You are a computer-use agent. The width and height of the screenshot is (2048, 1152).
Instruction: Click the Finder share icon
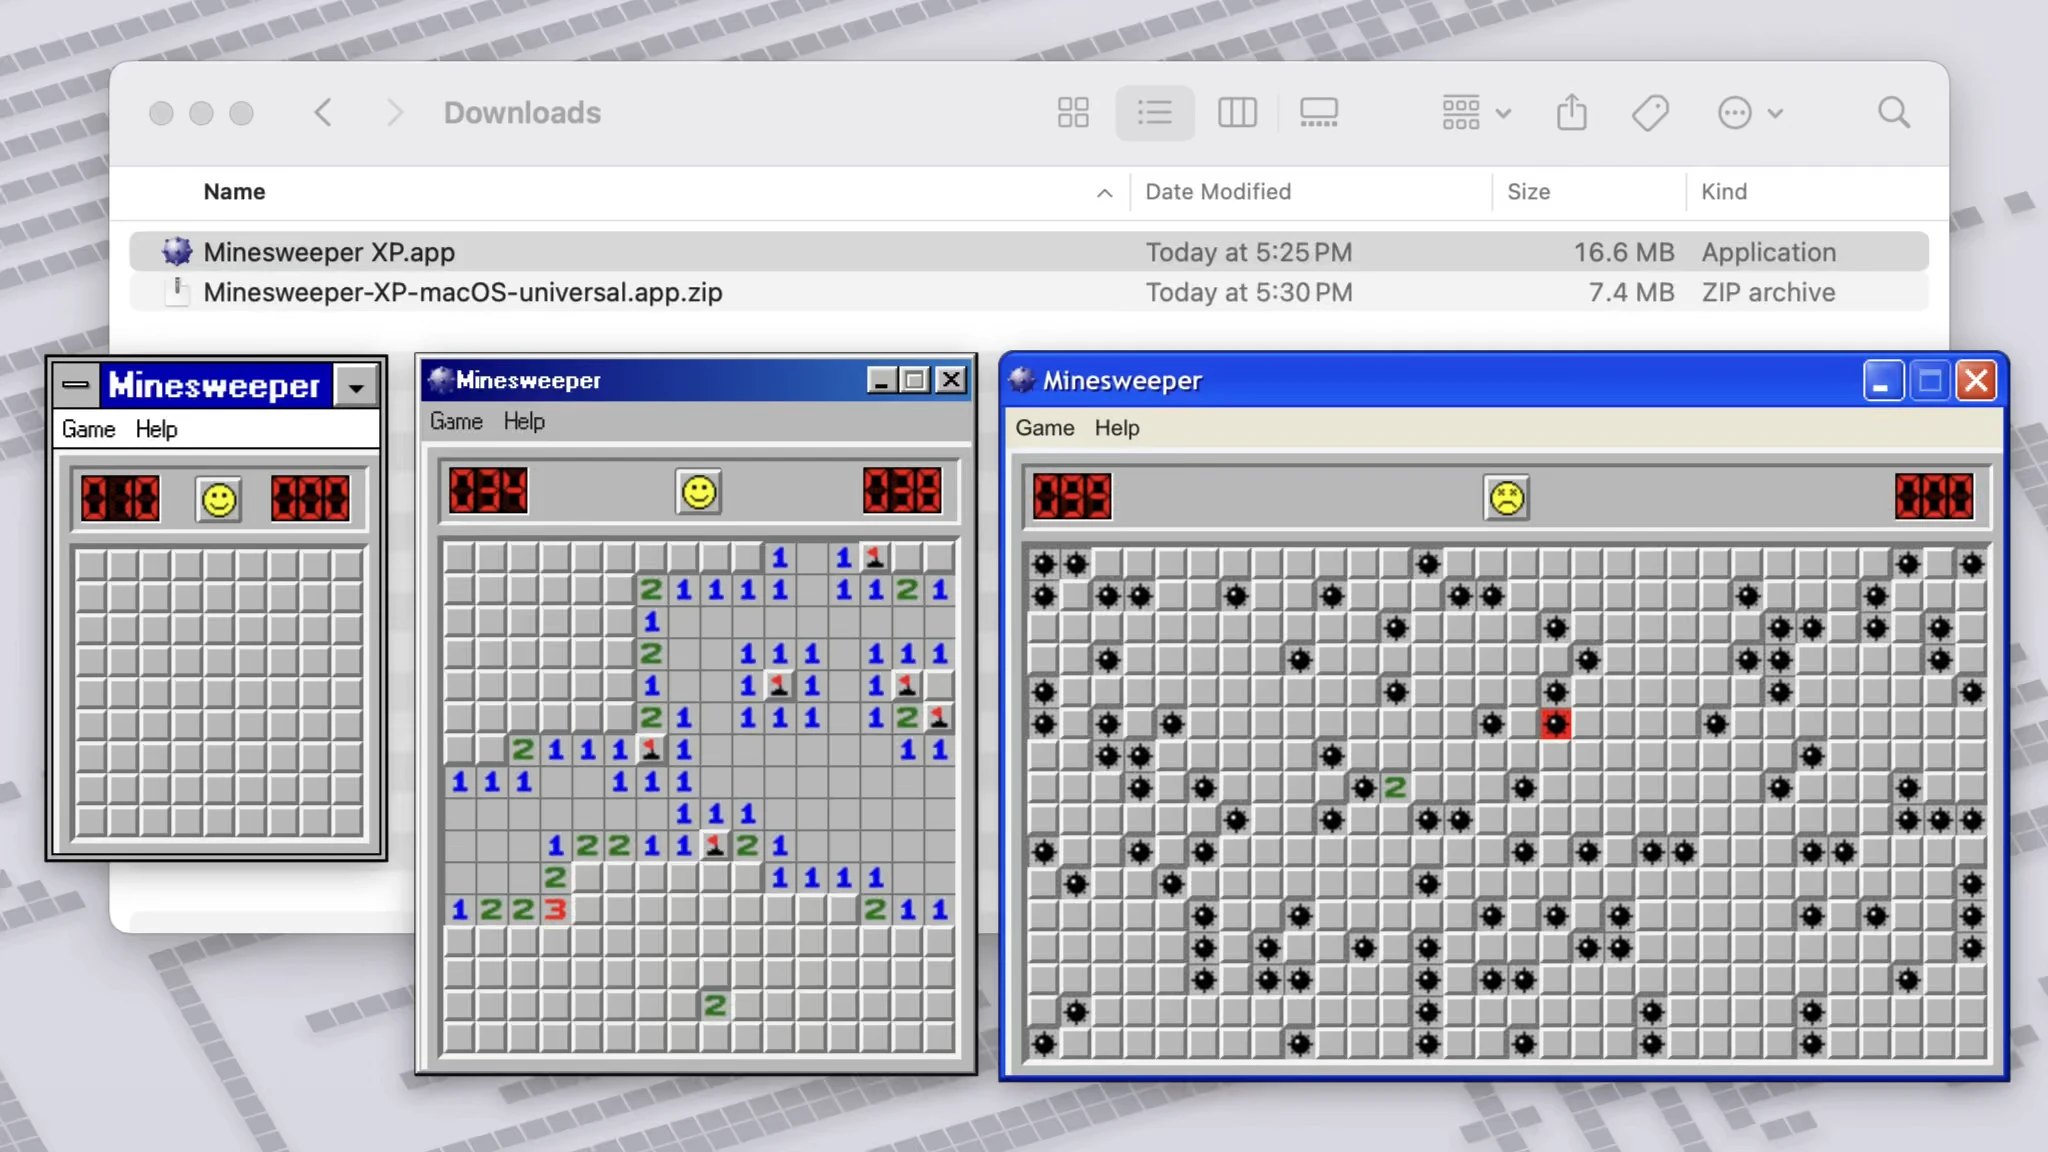click(1571, 113)
